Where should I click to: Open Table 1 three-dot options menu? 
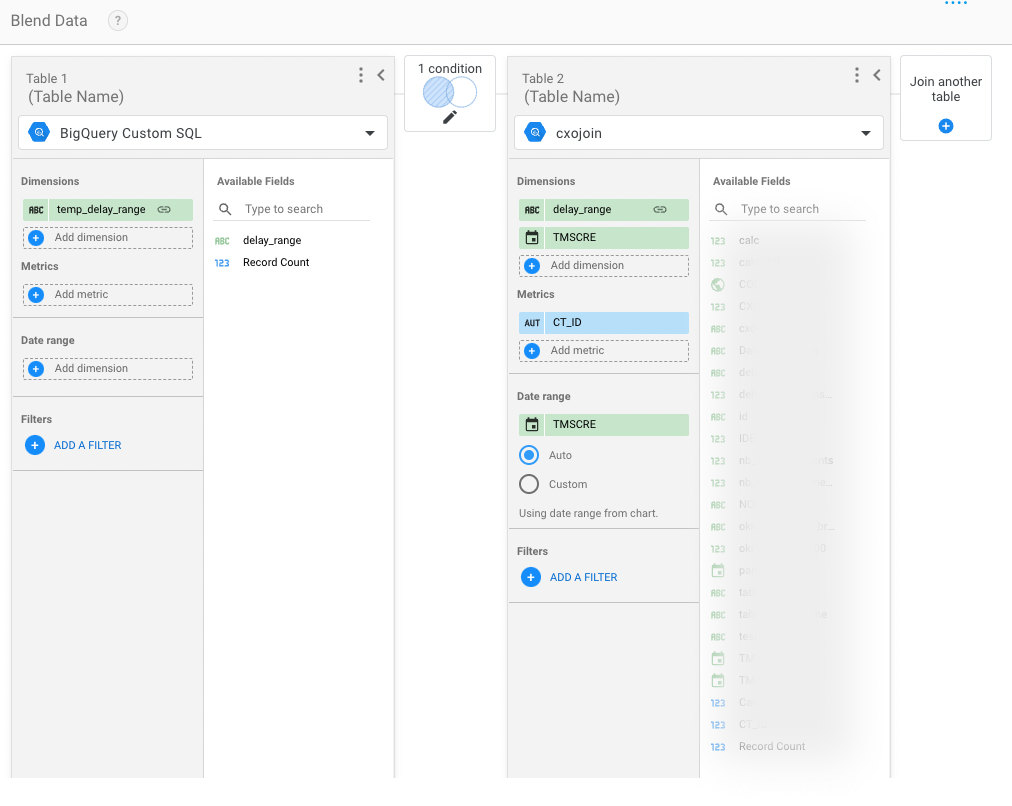click(361, 75)
